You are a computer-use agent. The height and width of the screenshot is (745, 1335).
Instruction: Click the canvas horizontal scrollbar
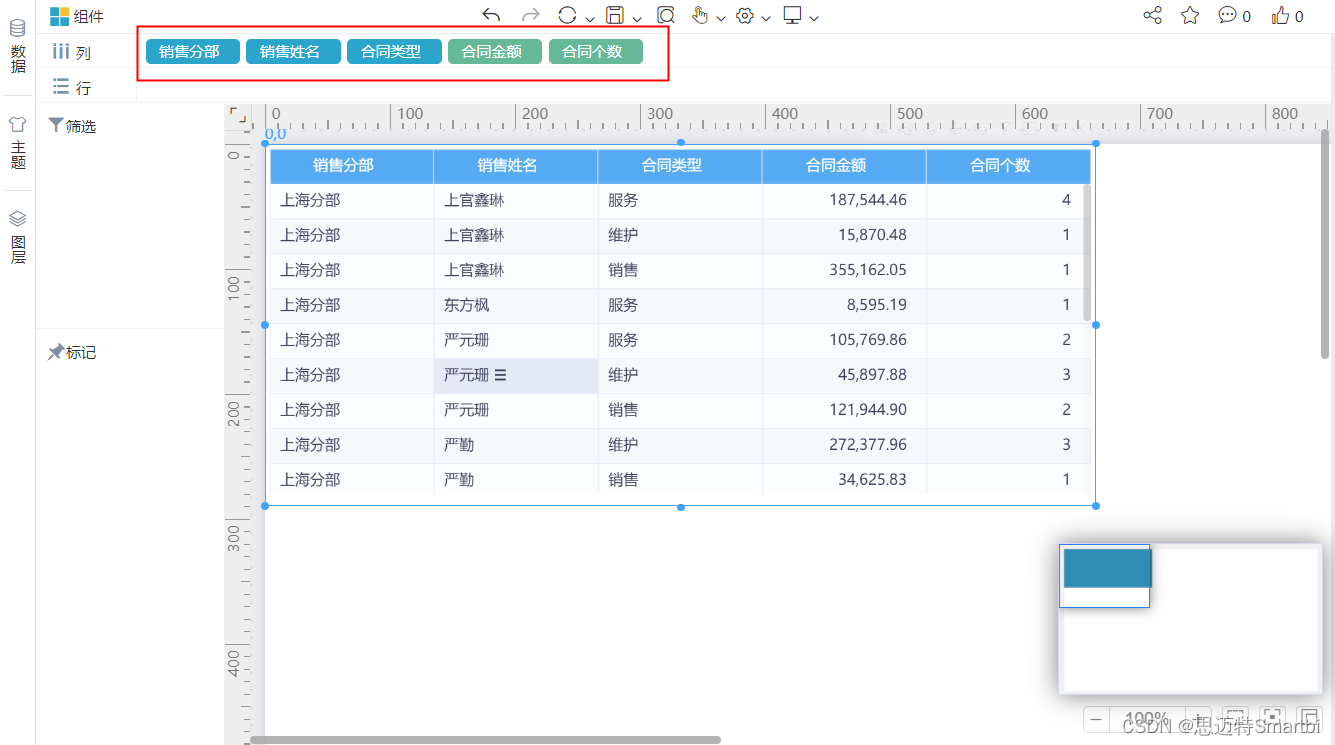click(x=485, y=740)
